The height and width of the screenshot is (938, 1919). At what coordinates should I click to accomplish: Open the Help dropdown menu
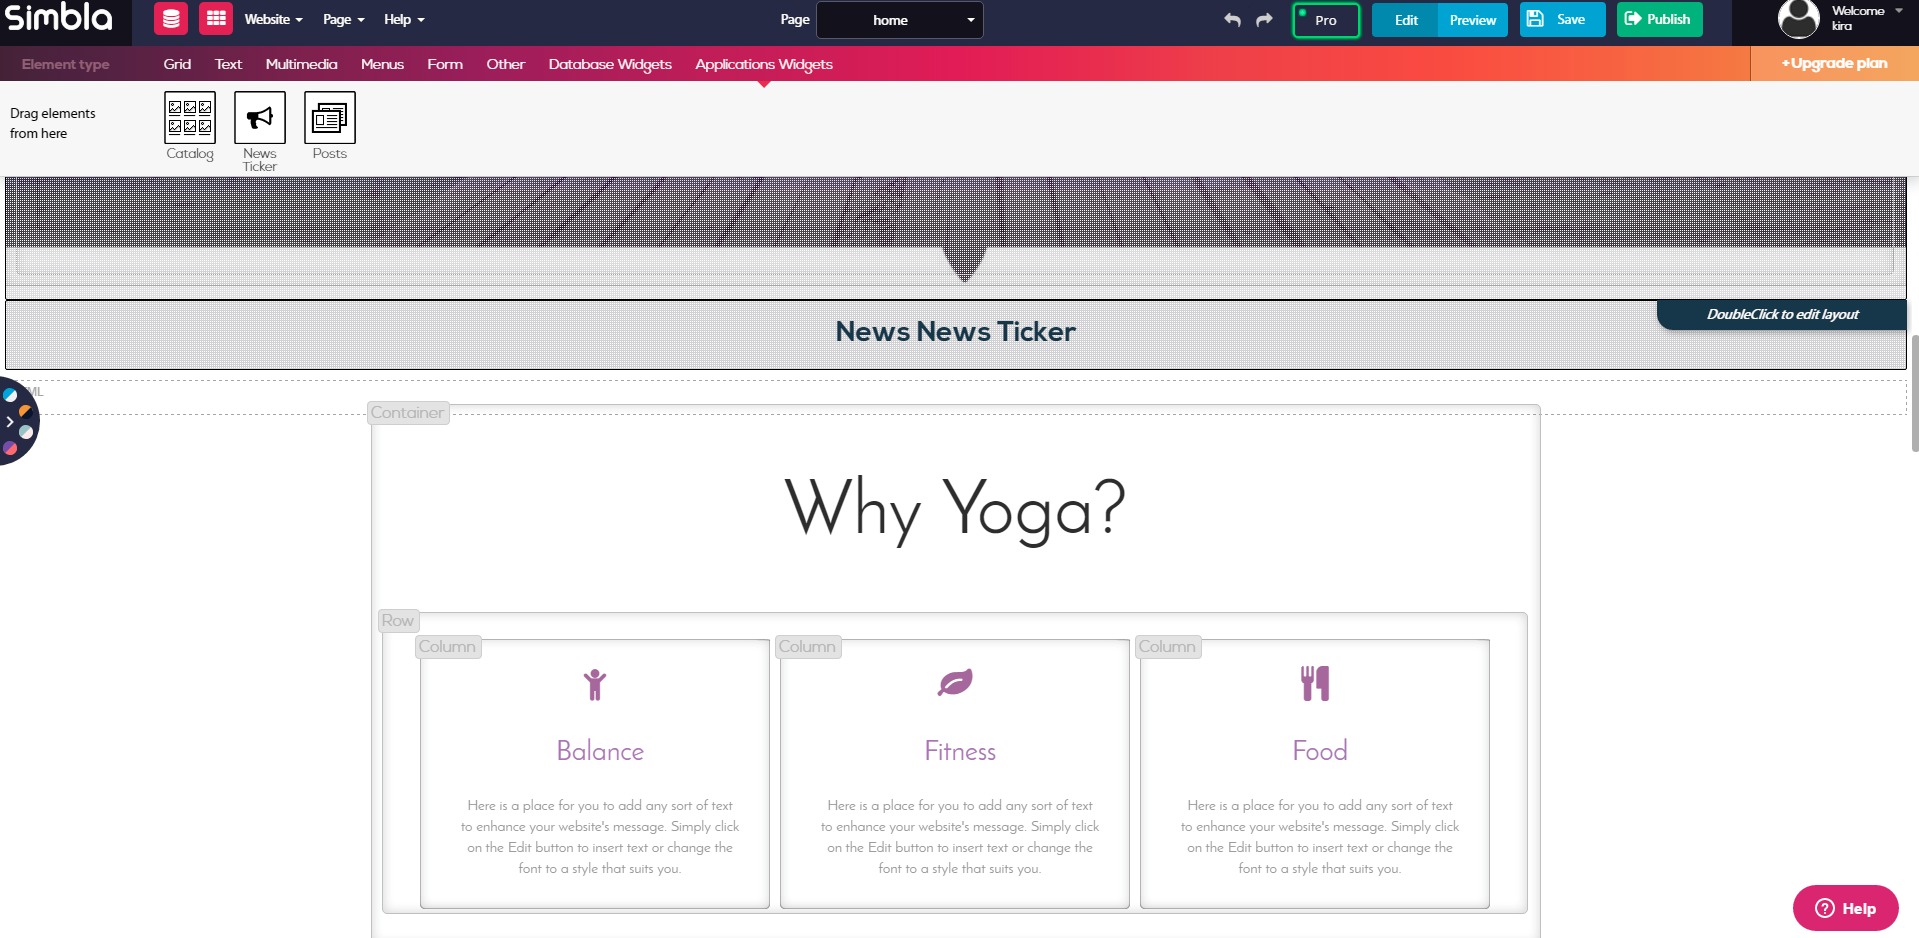404,19
